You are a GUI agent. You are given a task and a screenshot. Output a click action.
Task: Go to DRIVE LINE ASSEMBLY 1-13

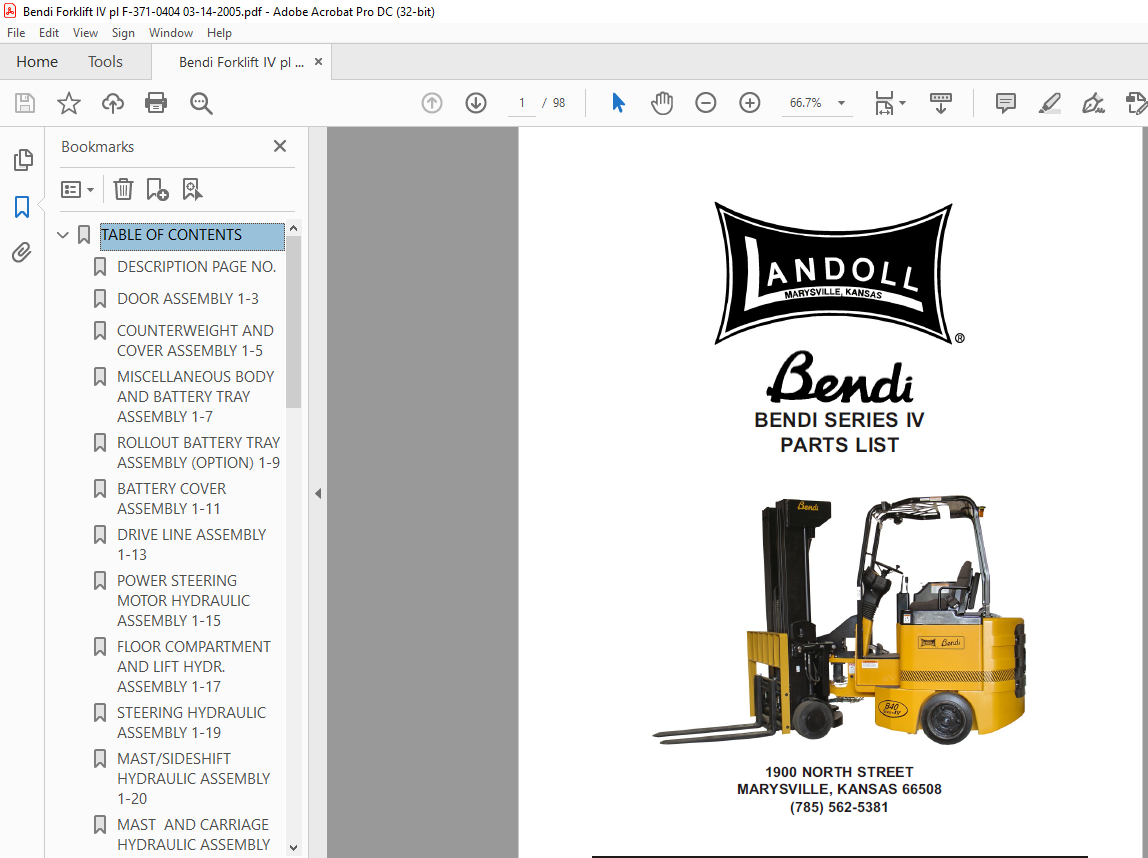click(191, 545)
